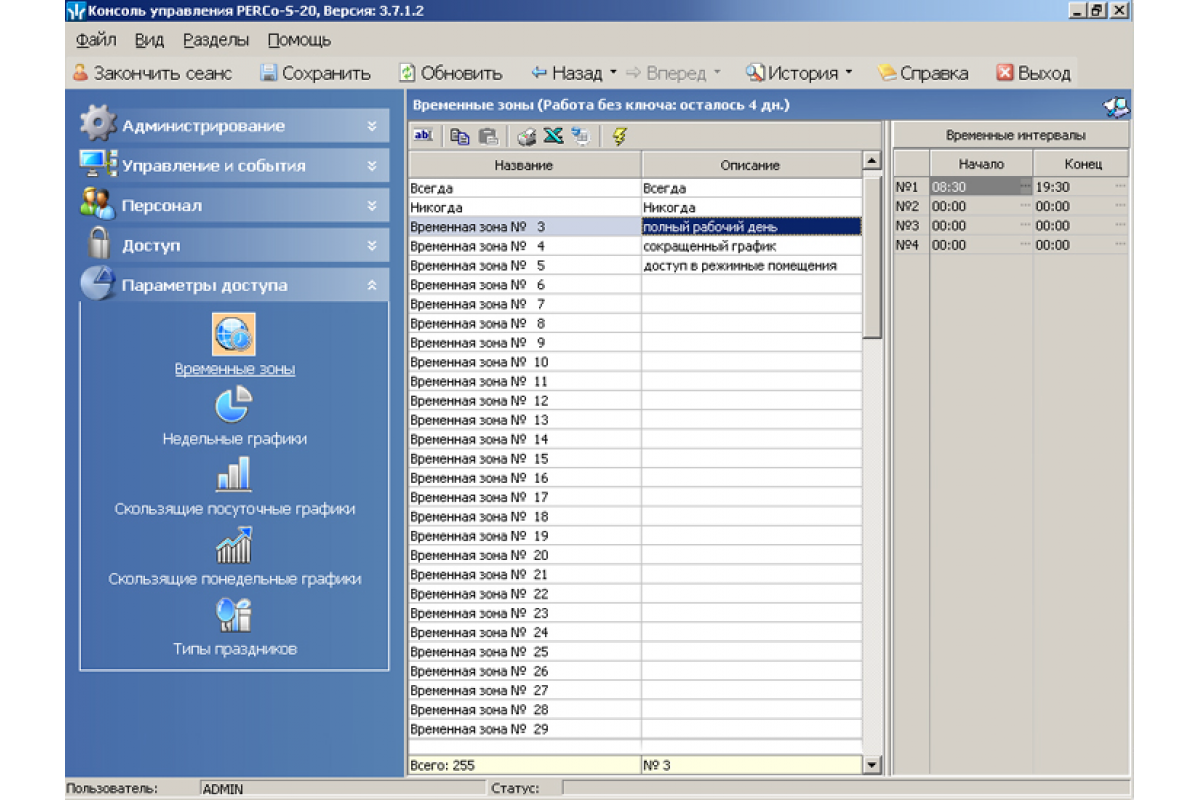Open the ellipsis picker for №1 Начало 08:30
Viewport: 1200px width, 800px height.
point(1025,187)
